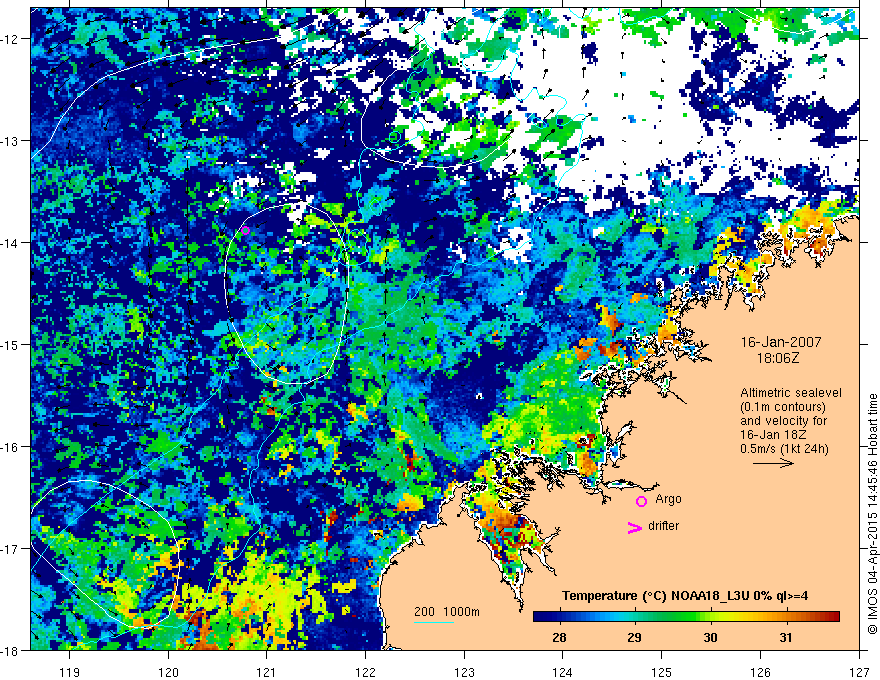Click the color bar label 30
Screen dimensions: 880x680
tap(710, 637)
